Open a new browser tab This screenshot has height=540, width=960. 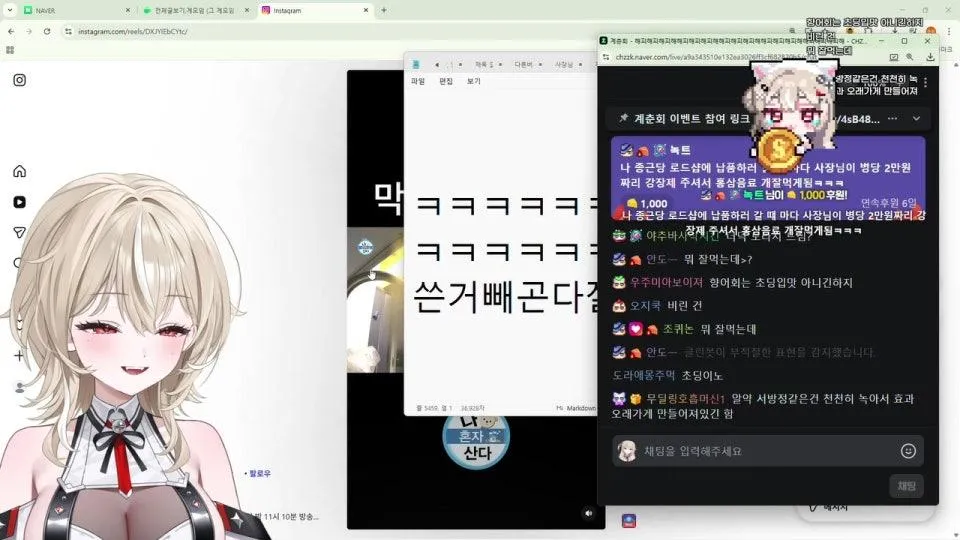[x=384, y=10]
